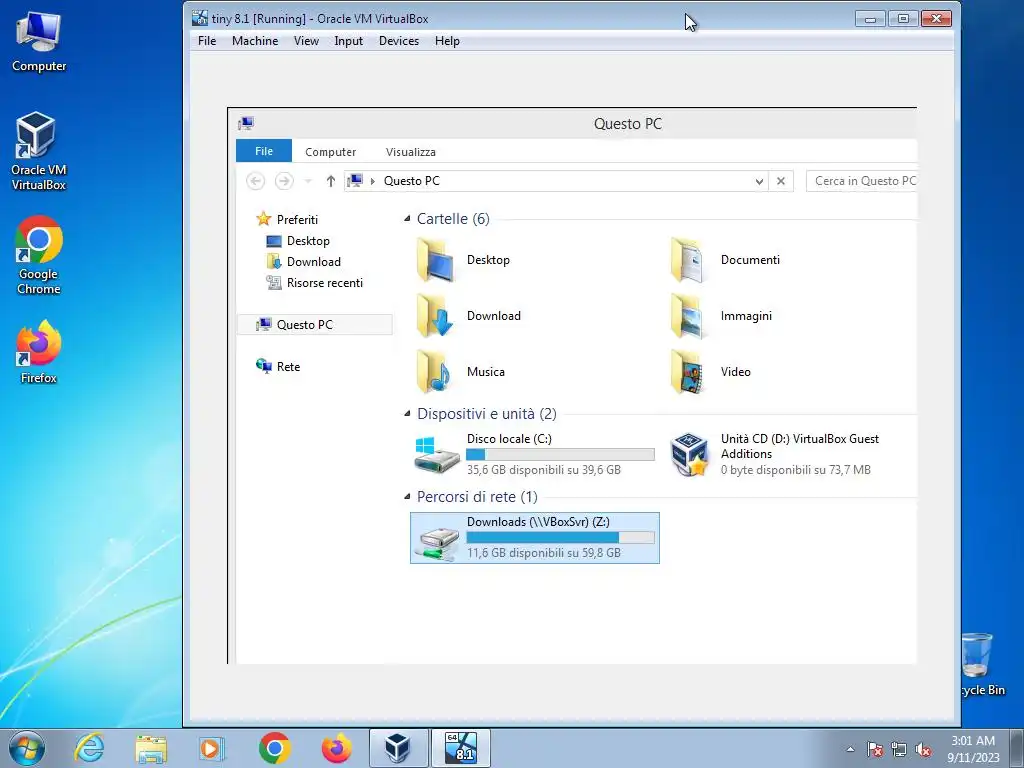This screenshot has height=768, width=1024.
Task: Select the VirtualBox Guest Additions CD icon
Action: pos(690,455)
